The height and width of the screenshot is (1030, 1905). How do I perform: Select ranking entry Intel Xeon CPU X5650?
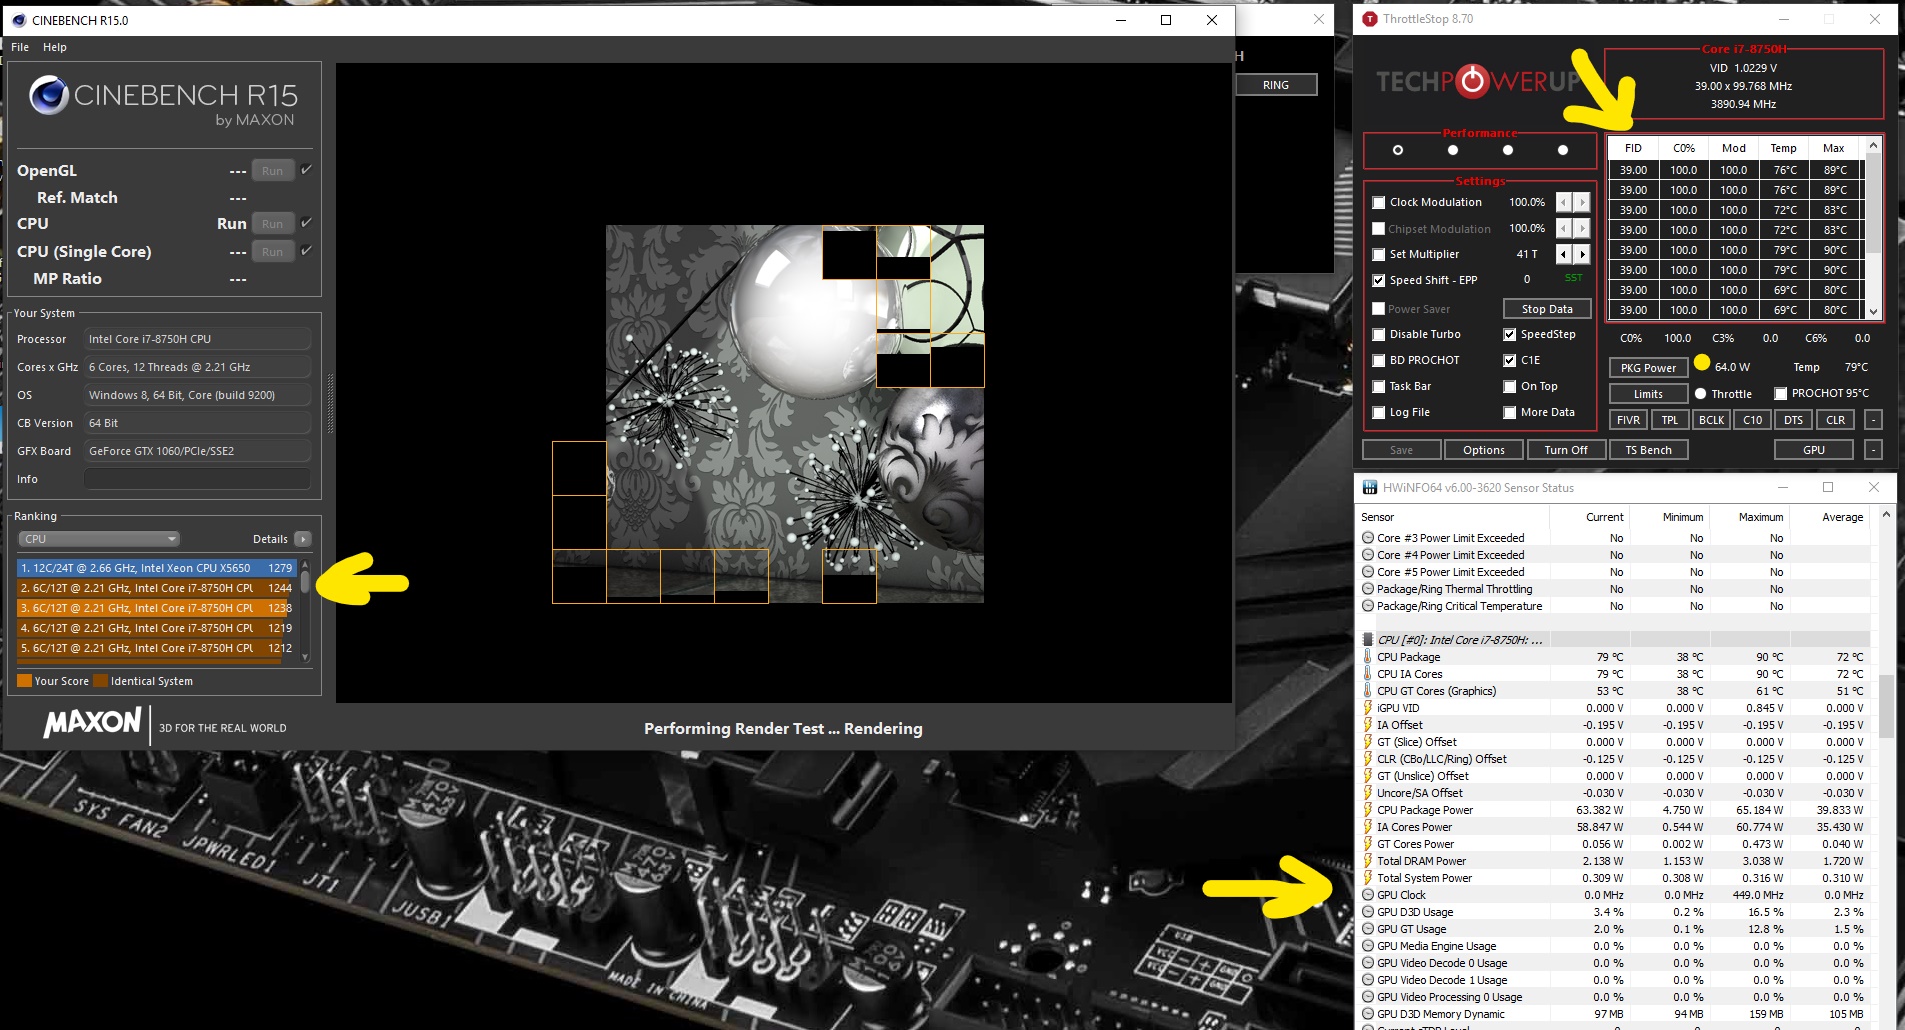point(156,568)
